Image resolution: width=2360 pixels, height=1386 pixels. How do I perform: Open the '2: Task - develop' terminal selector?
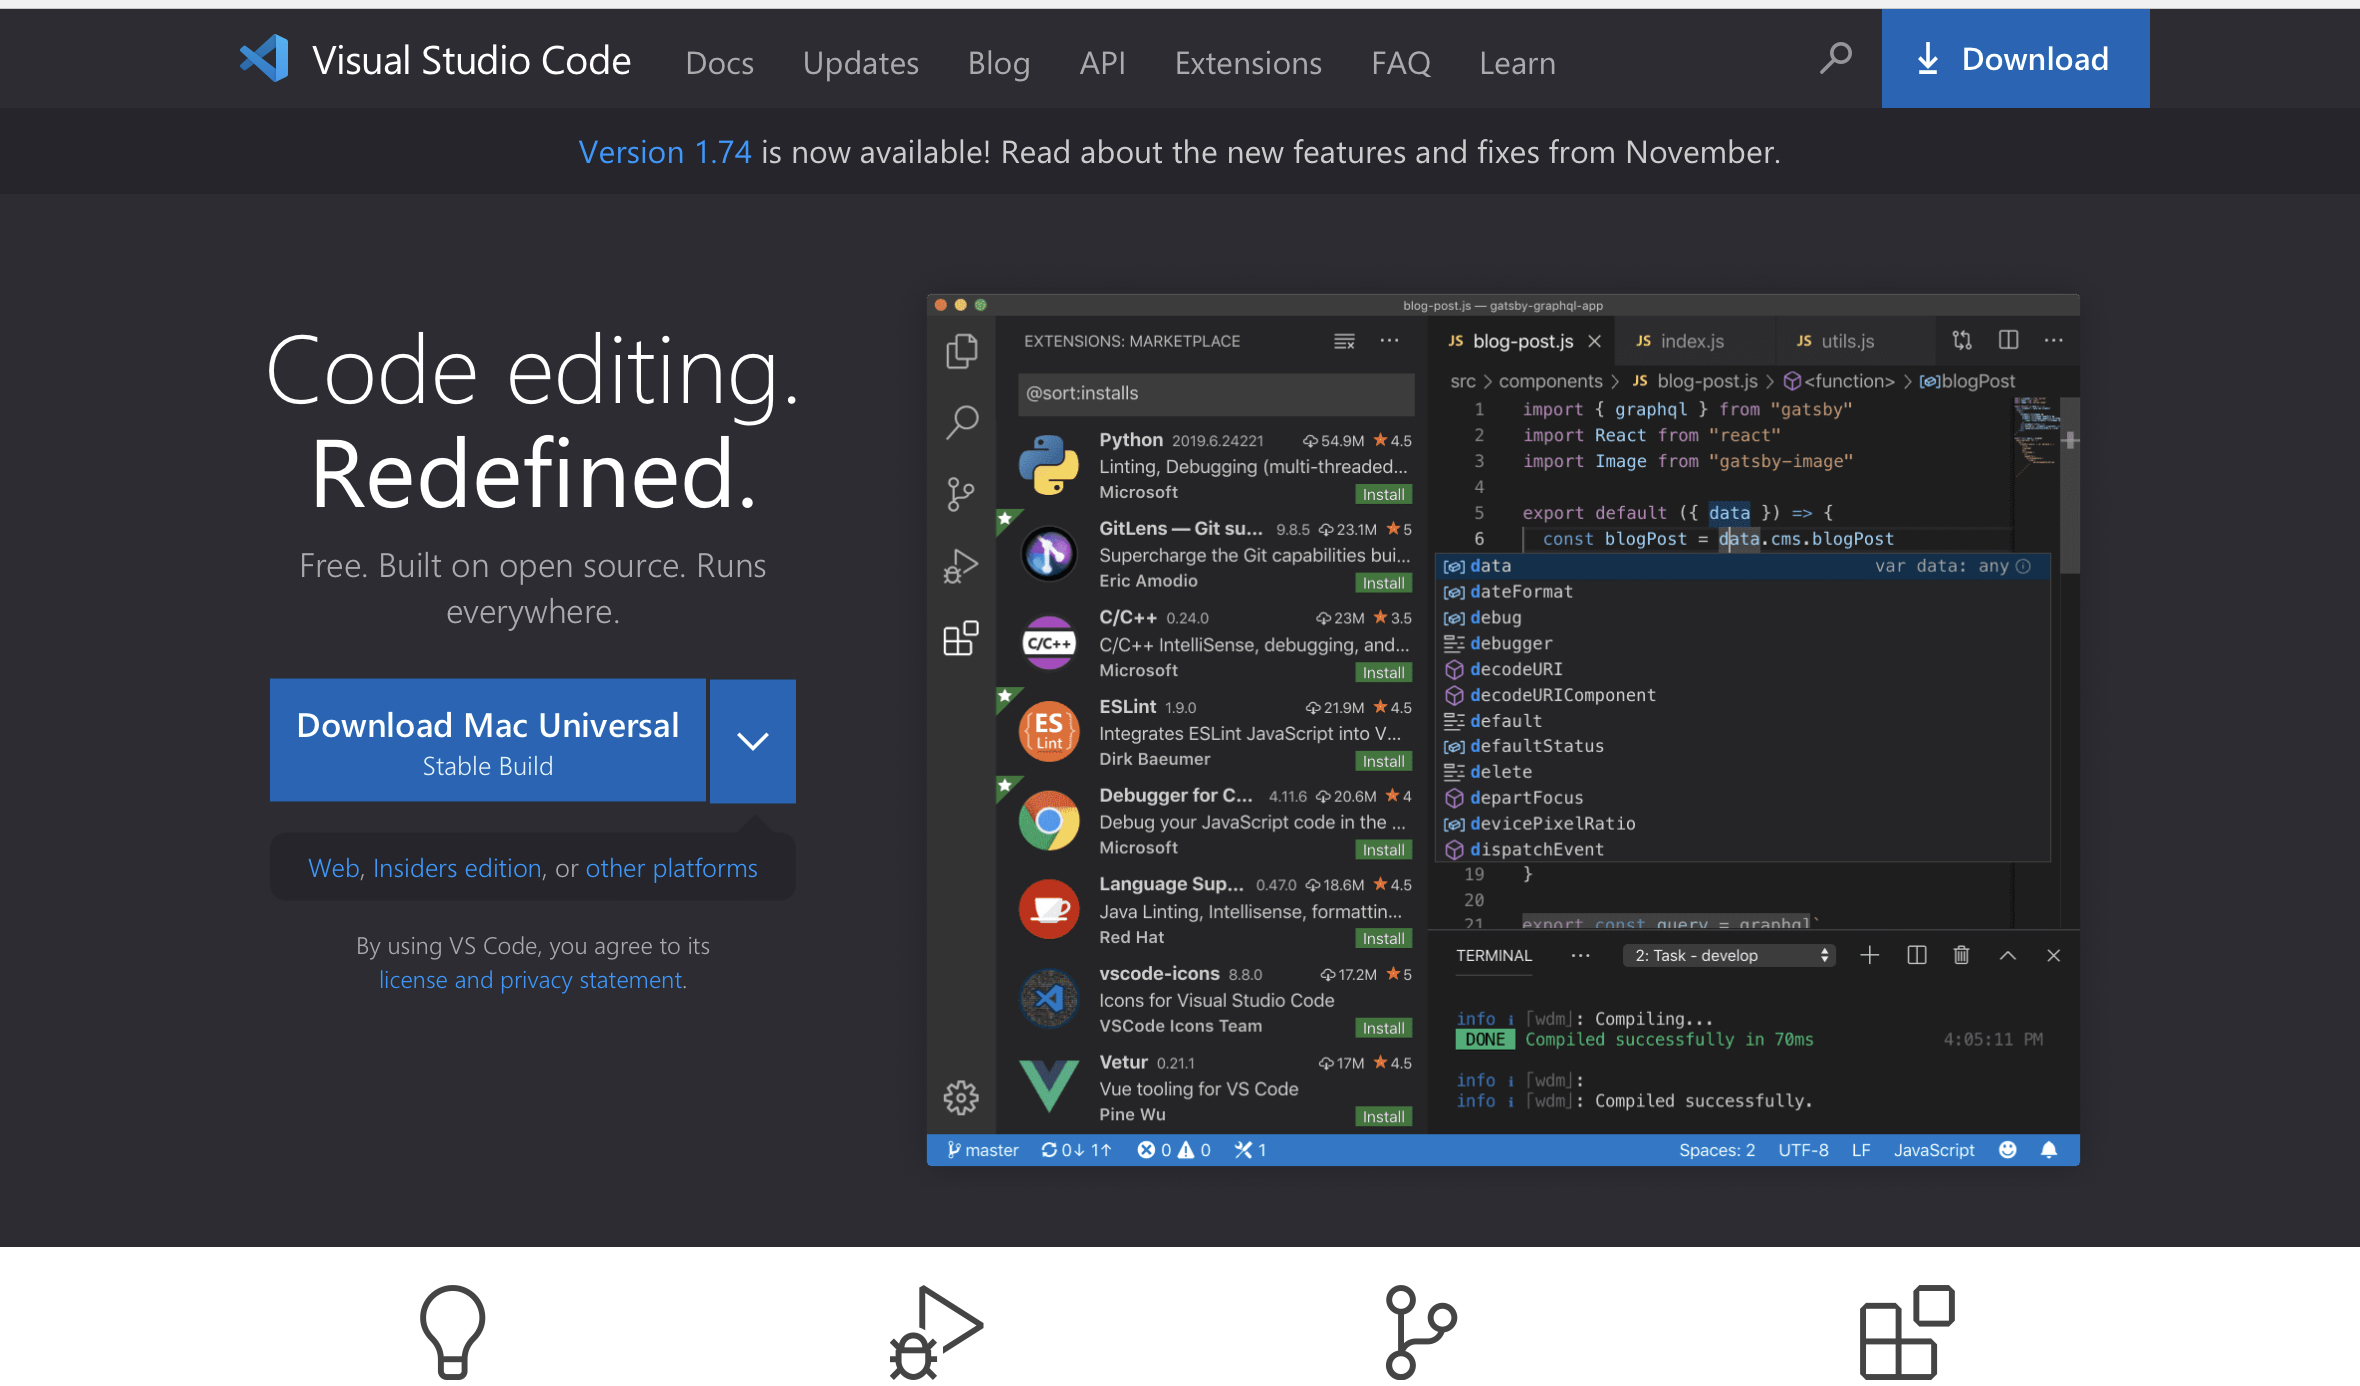click(x=1730, y=956)
